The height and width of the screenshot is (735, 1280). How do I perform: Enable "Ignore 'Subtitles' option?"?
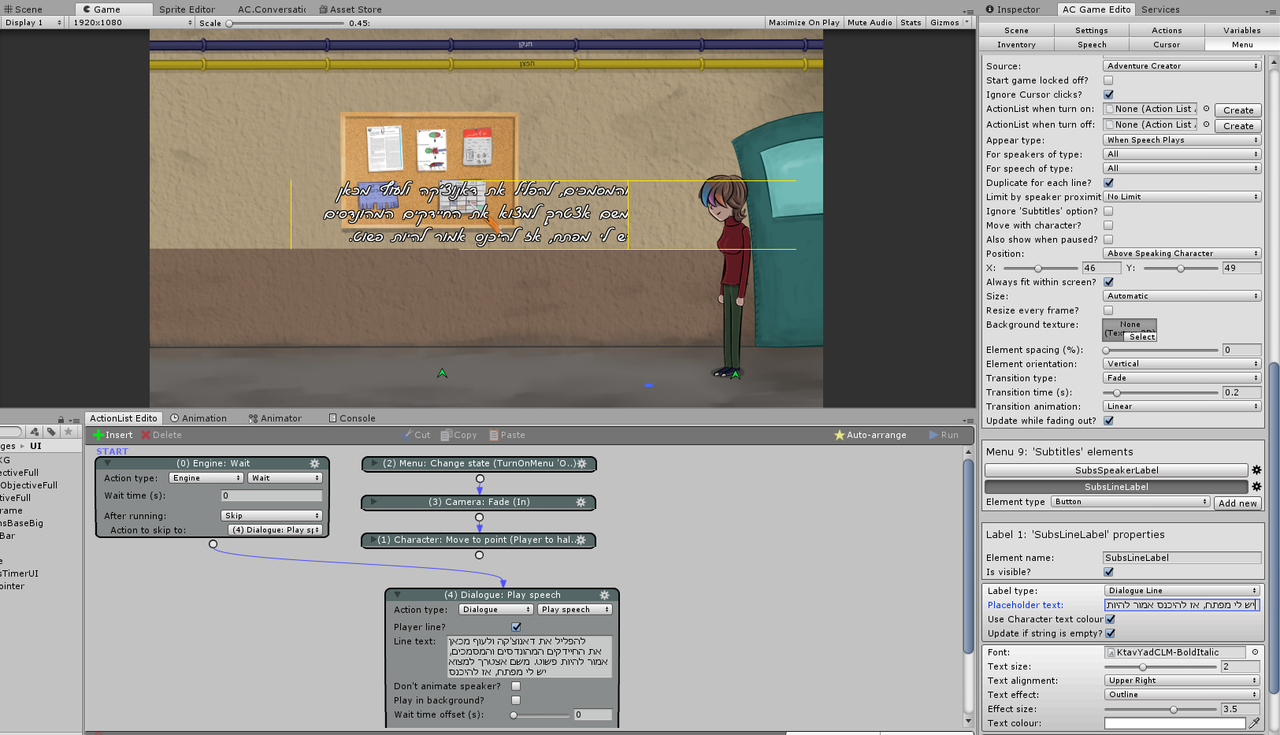click(1108, 211)
